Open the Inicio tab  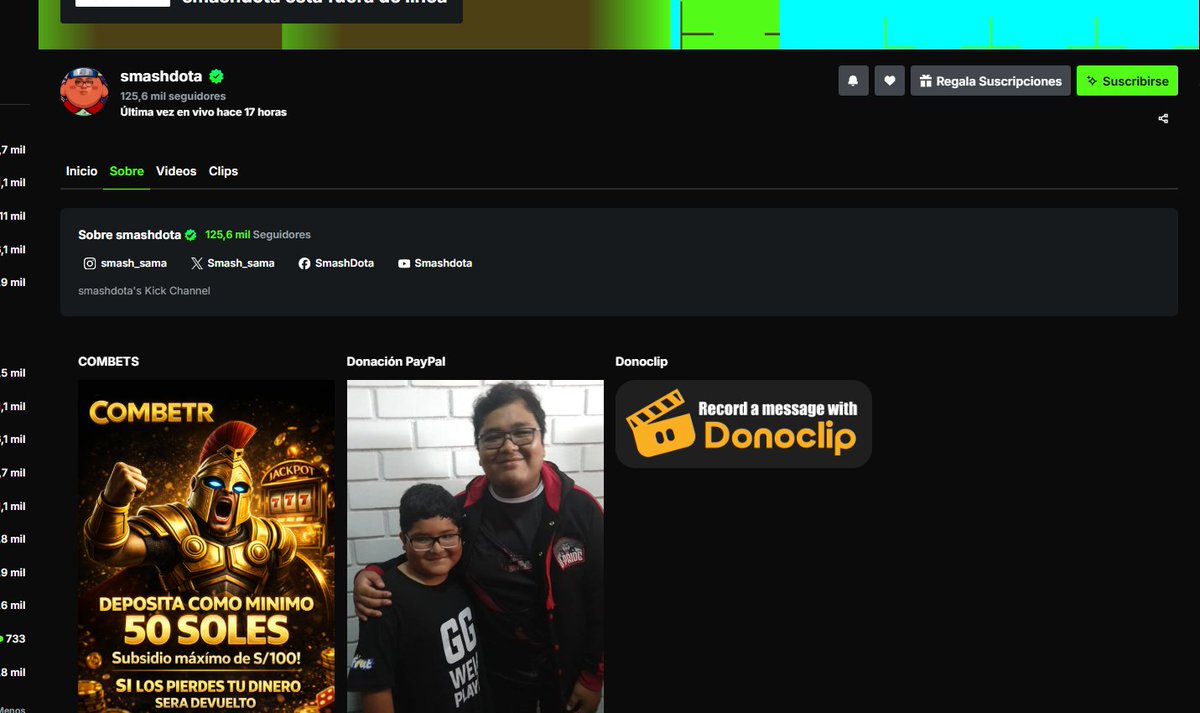(82, 171)
